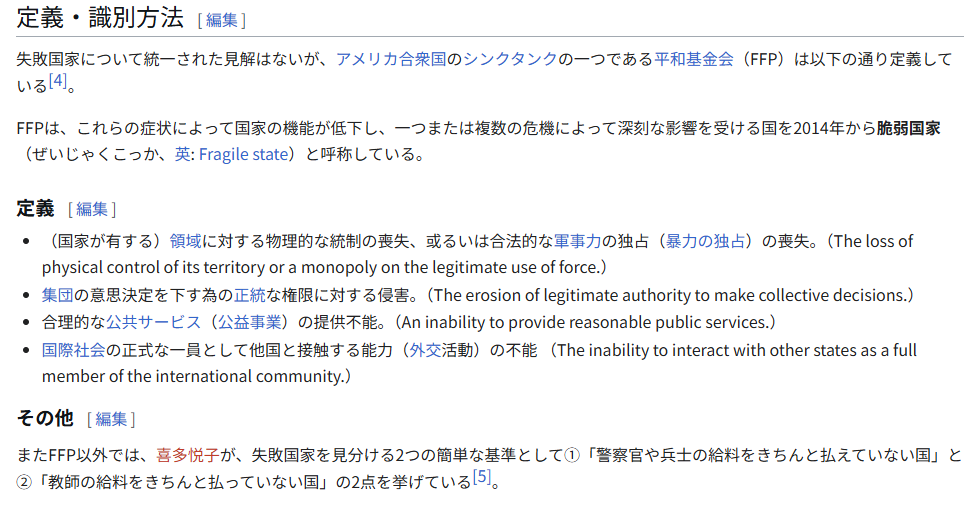Image resolution: width=980 pixels, height=510 pixels.
Task: Jump to footnote reference [5]
Action: click(482, 478)
